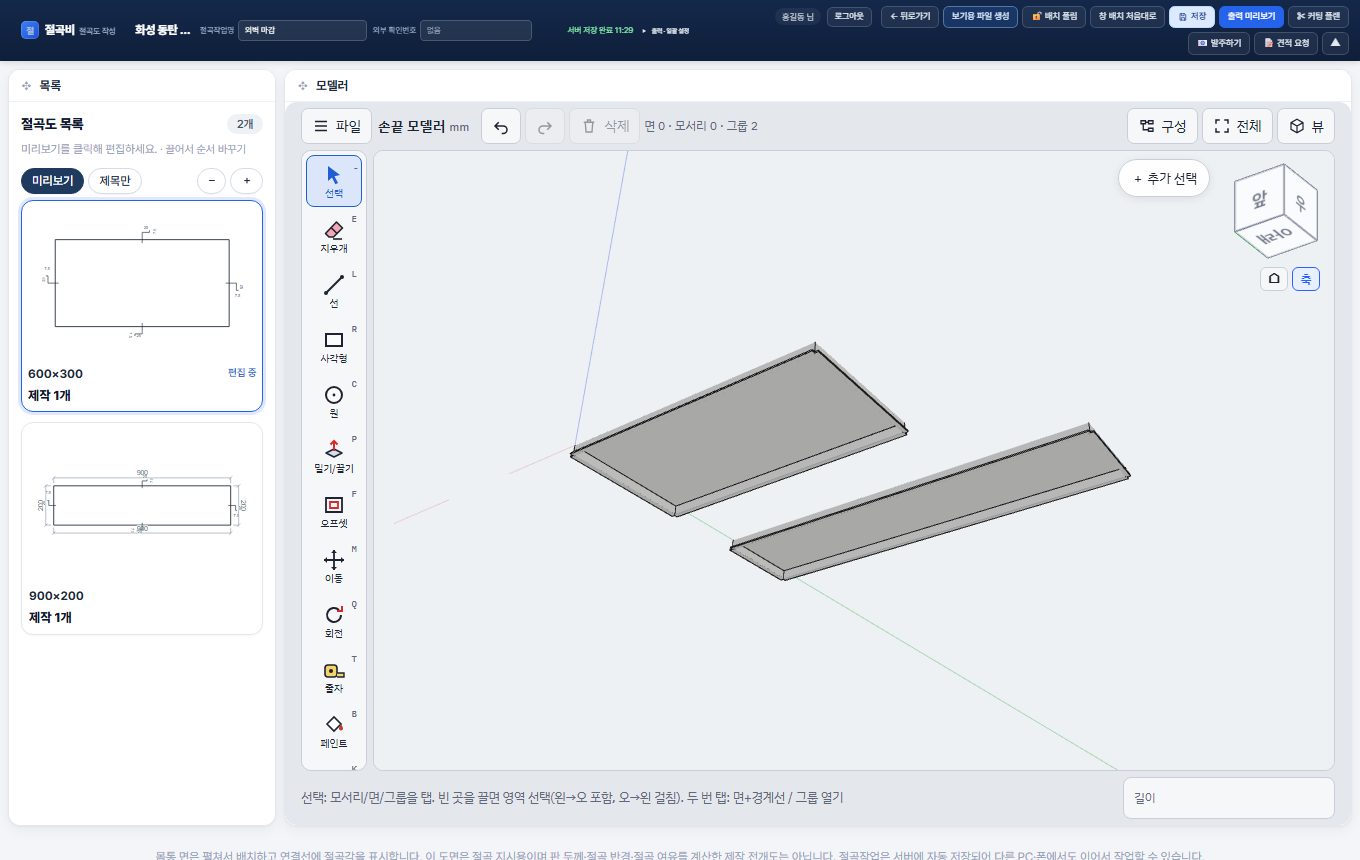This screenshot has height=860, width=1360.
Task: Select the 원 circle tool
Action: [334, 401]
